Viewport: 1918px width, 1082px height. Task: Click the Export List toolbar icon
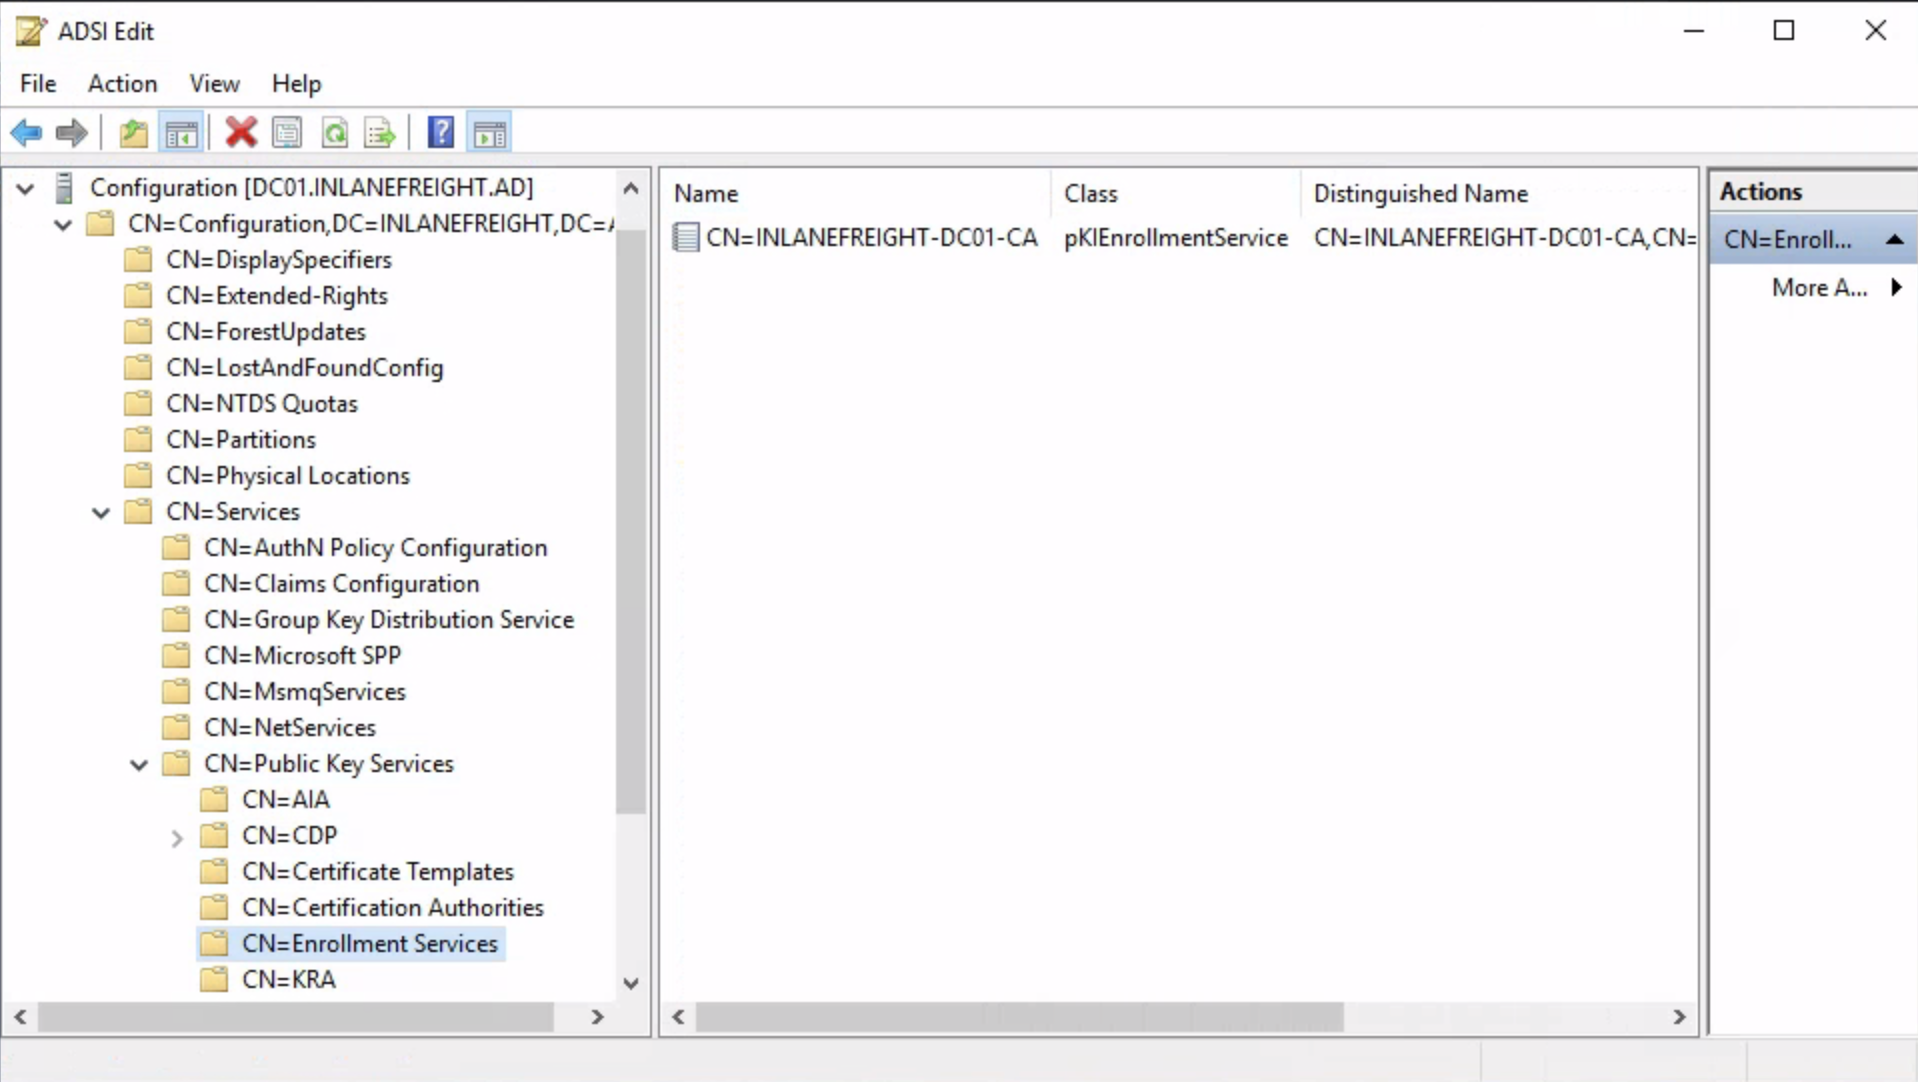tap(380, 133)
